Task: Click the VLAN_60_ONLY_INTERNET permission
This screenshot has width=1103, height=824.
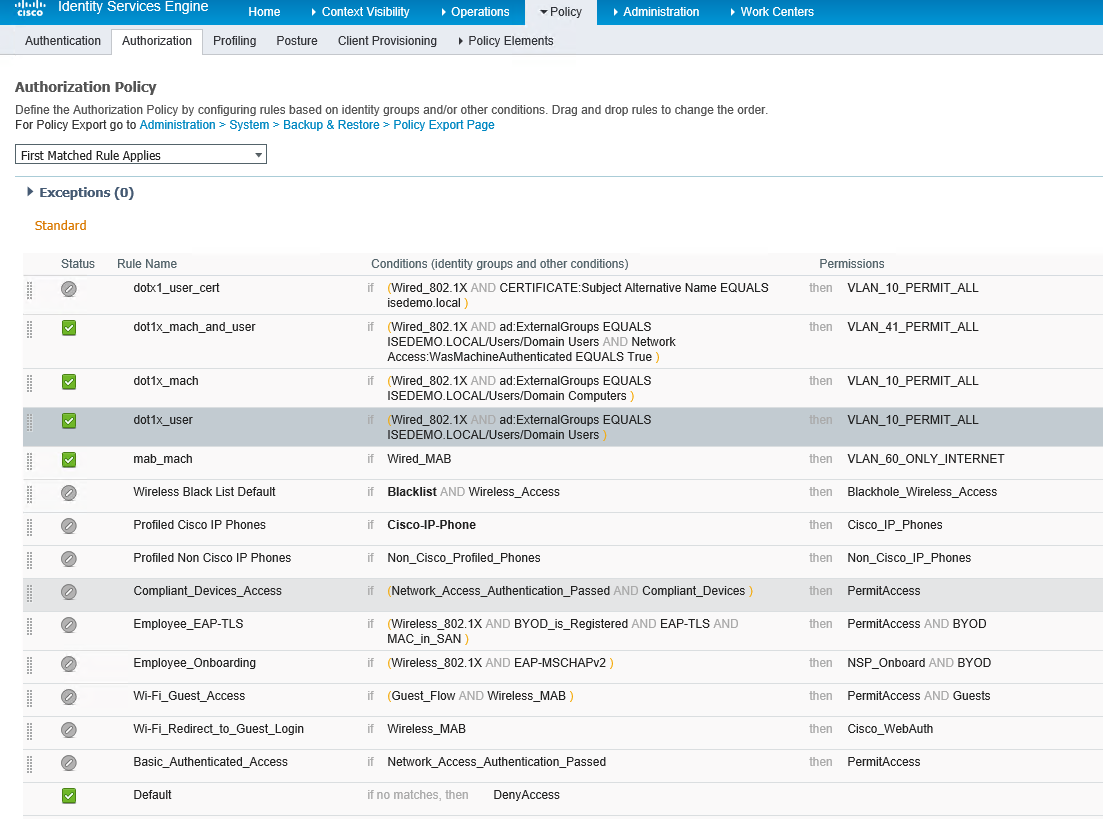Action: click(926, 459)
